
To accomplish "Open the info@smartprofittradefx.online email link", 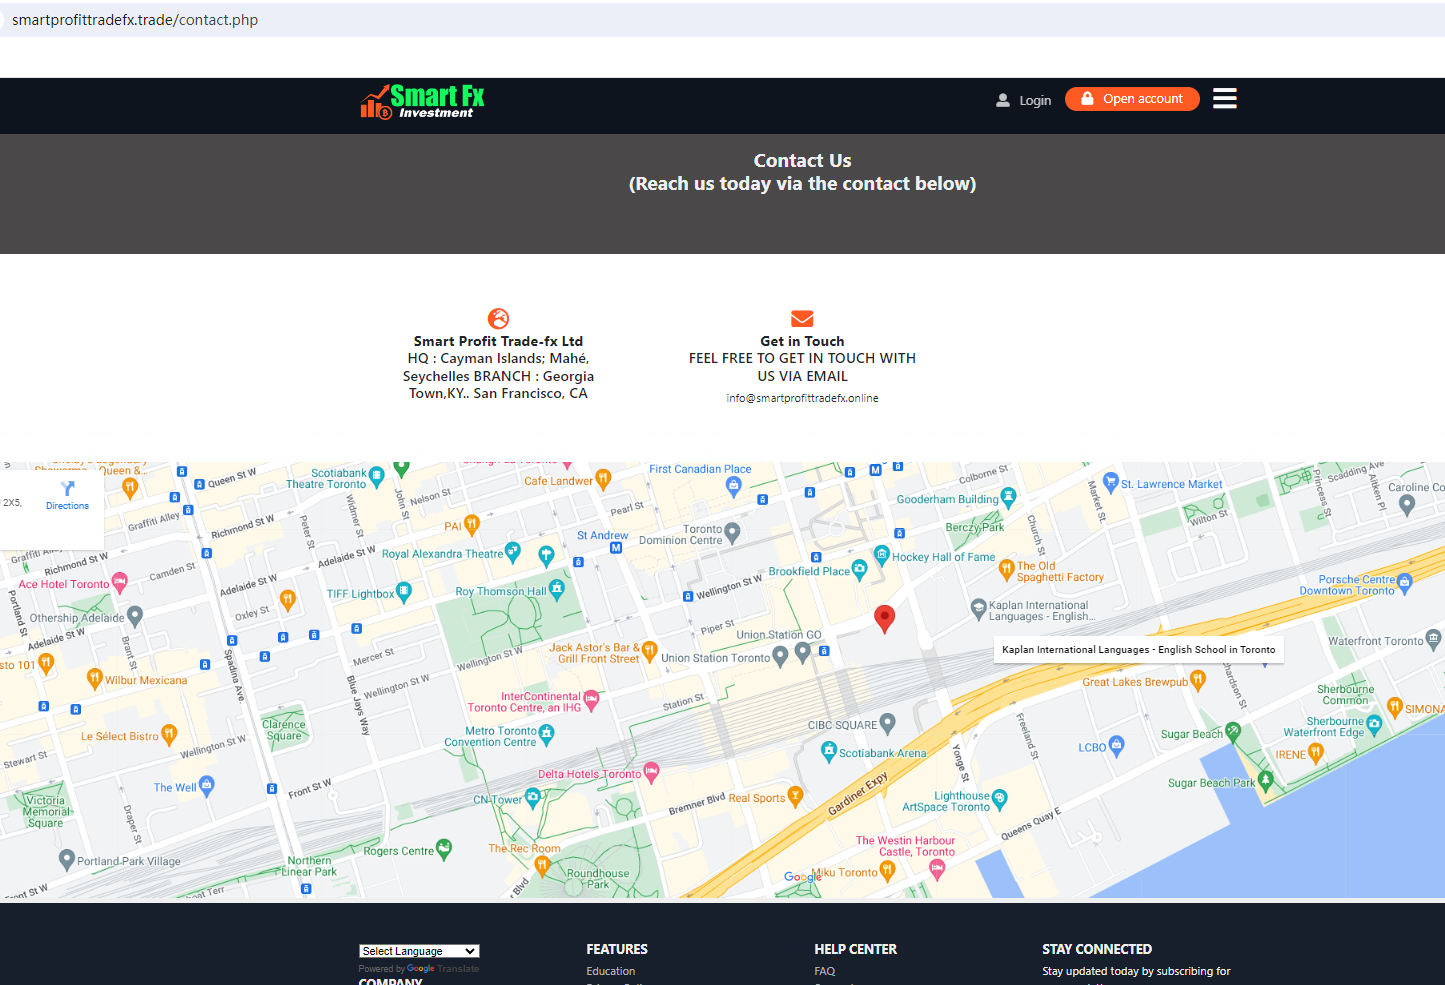I will [802, 398].
